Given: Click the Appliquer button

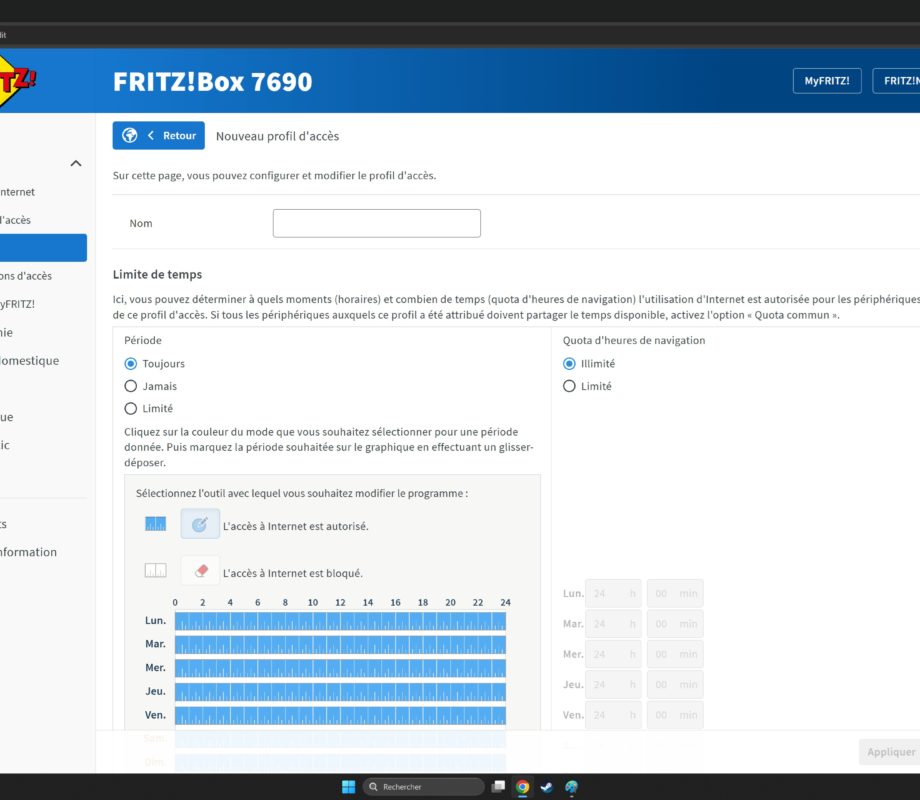Looking at the screenshot, I should tap(890, 752).
